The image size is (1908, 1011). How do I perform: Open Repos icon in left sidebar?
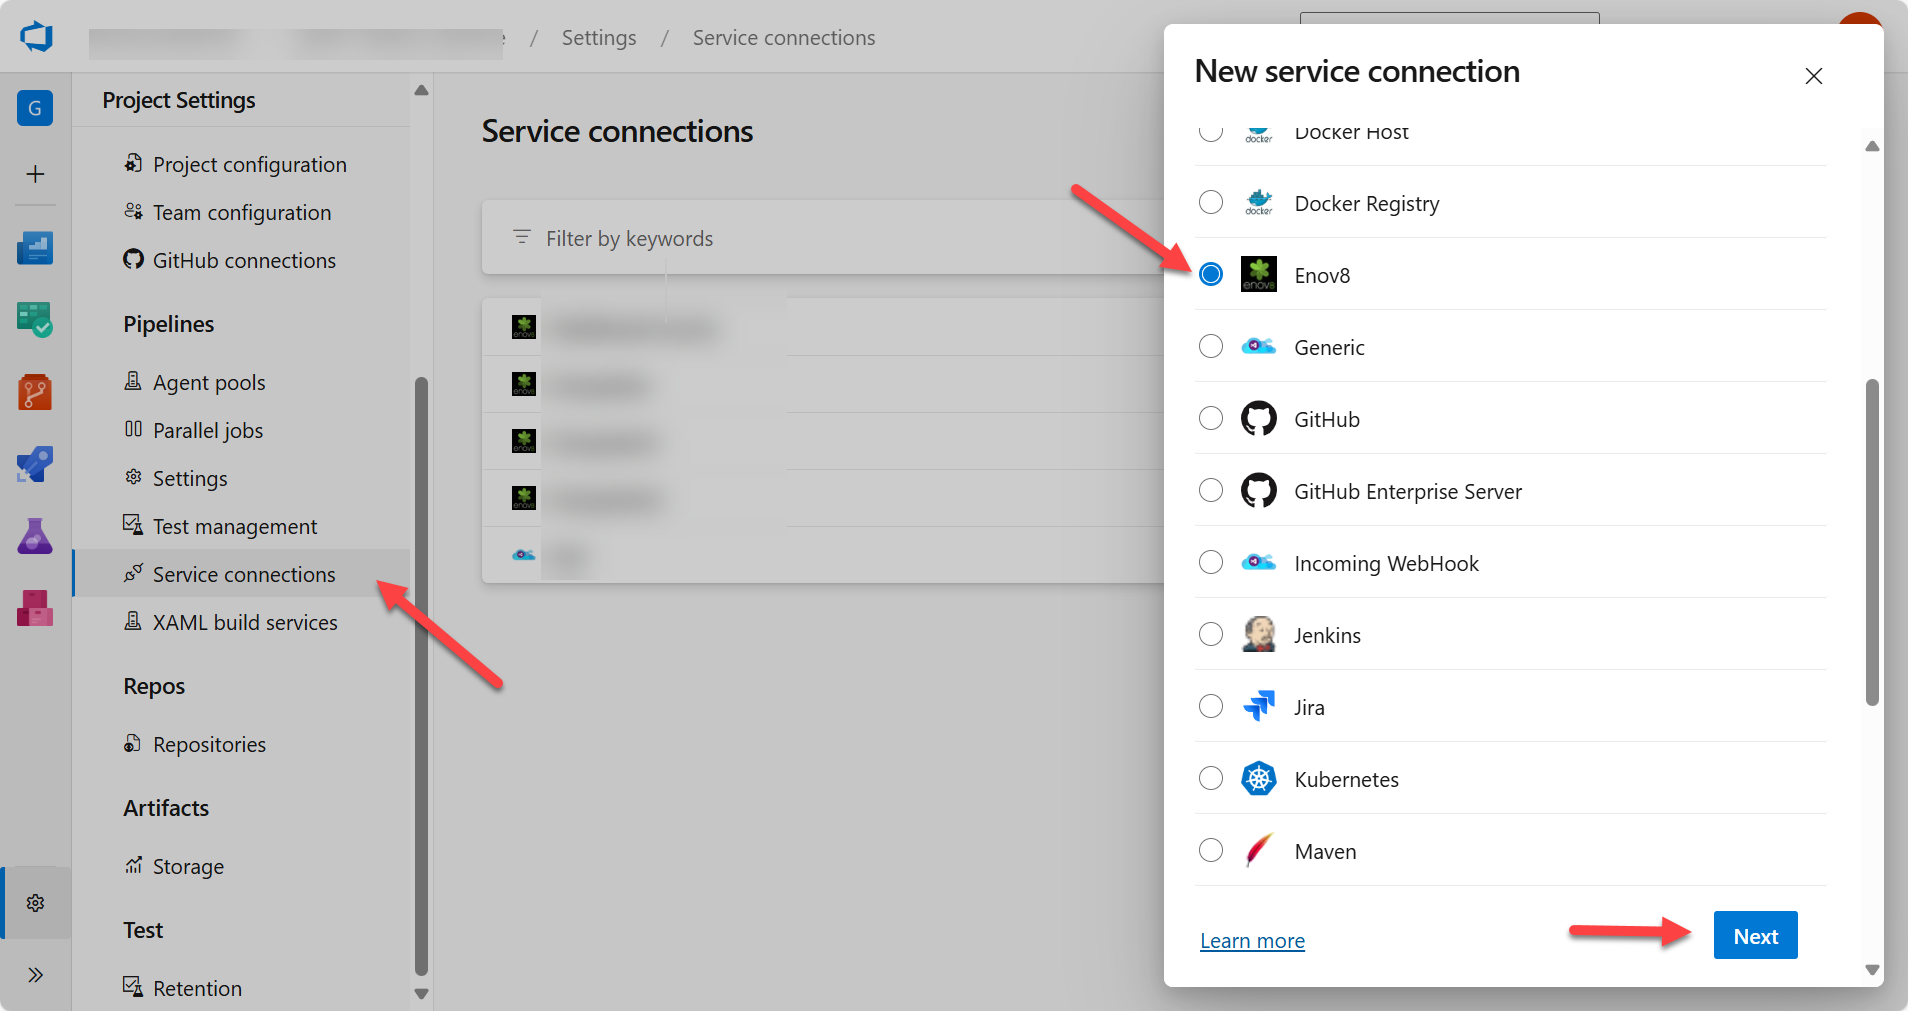pyautogui.click(x=35, y=392)
